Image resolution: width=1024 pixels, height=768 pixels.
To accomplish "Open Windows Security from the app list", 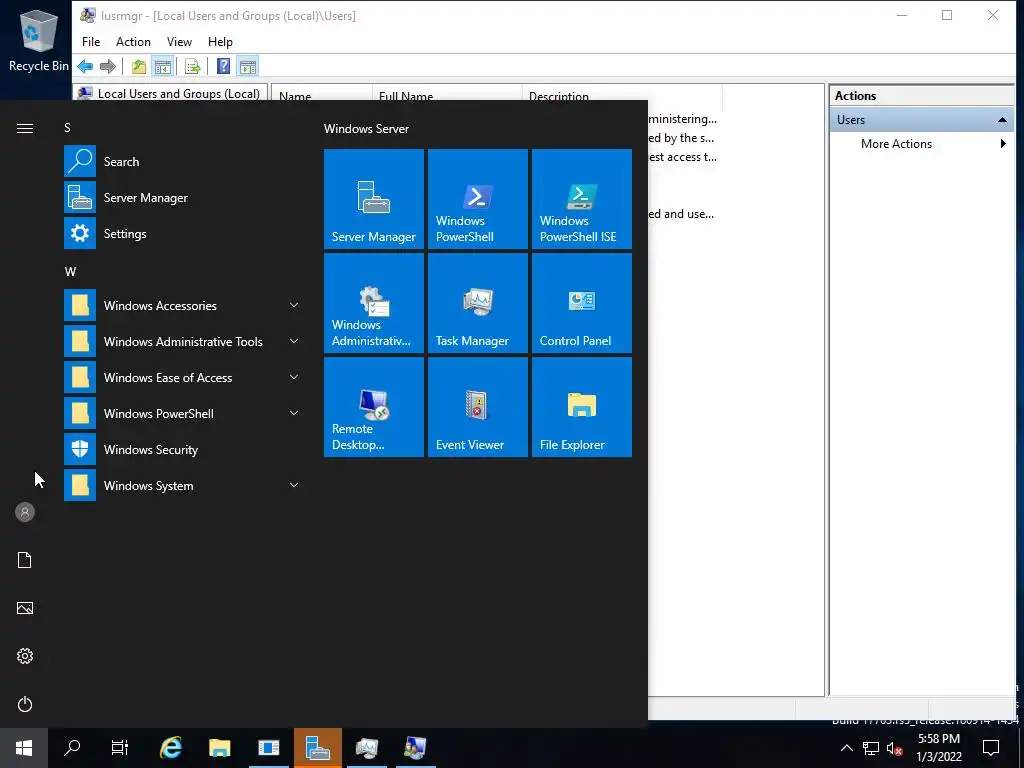I will (183, 449).
